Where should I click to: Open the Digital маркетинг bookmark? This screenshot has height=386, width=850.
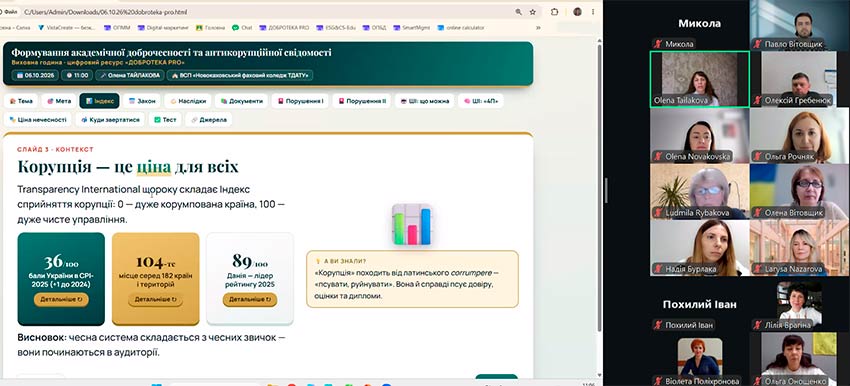(163, 28)
